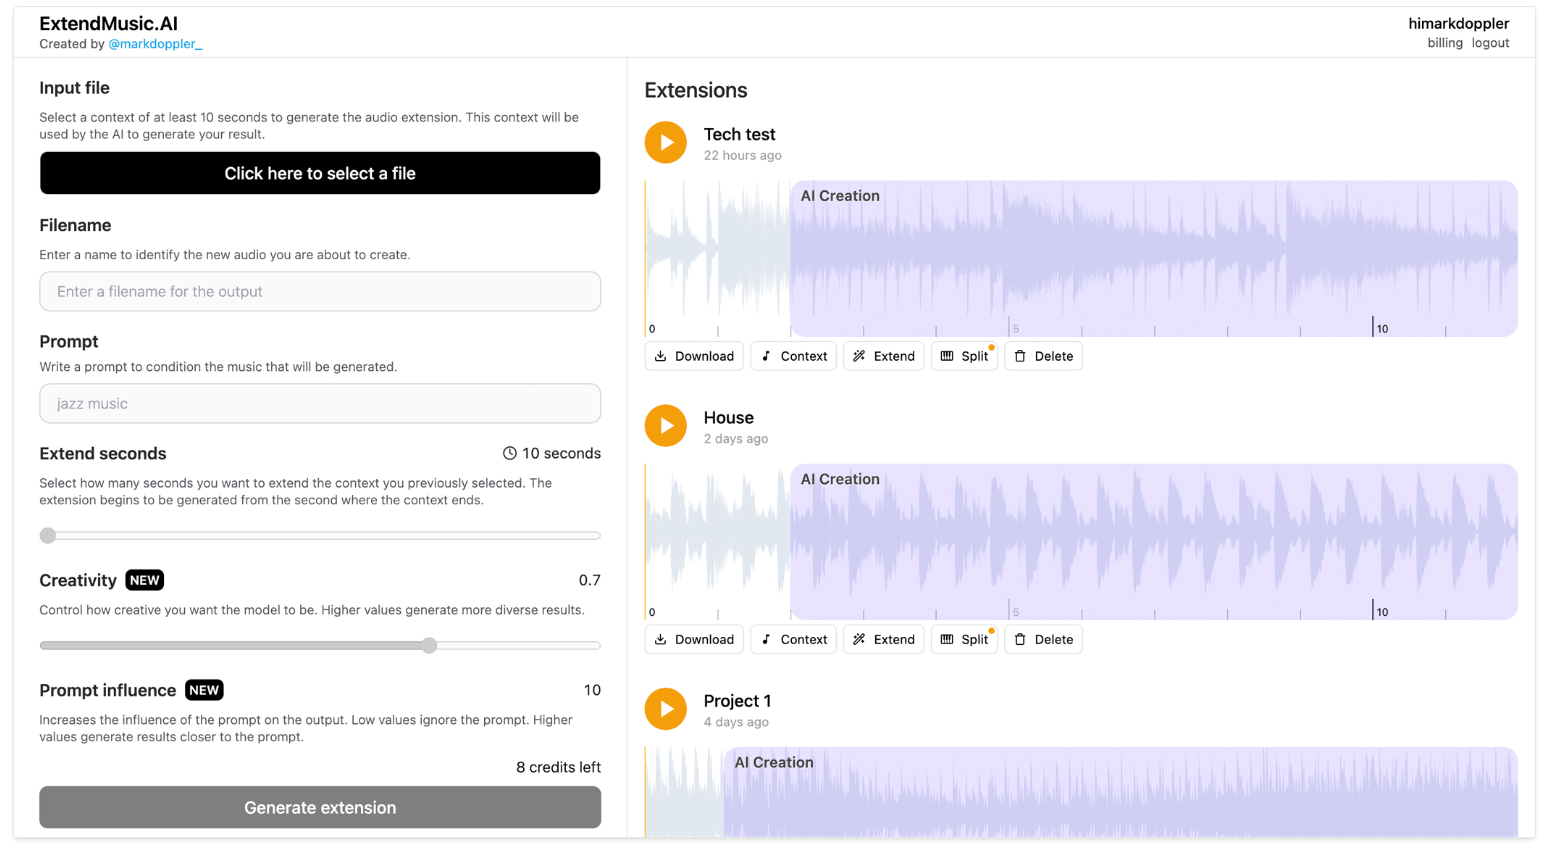Extend the House track further
Image resolution: width=1552 pixels, height=854 pixels.
click(884, 639)
